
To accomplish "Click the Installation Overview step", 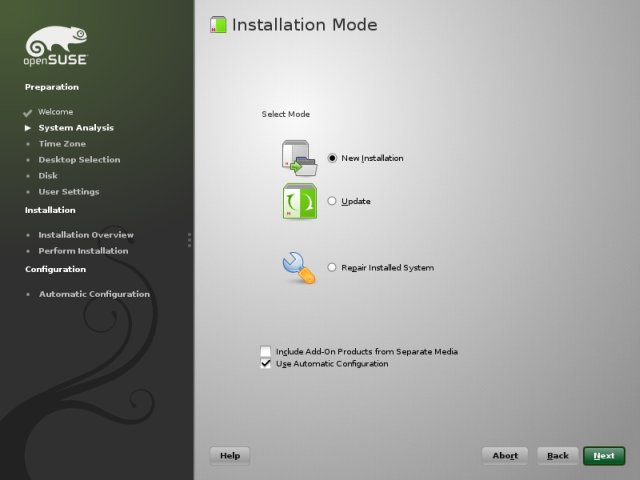I will point(86,235).
